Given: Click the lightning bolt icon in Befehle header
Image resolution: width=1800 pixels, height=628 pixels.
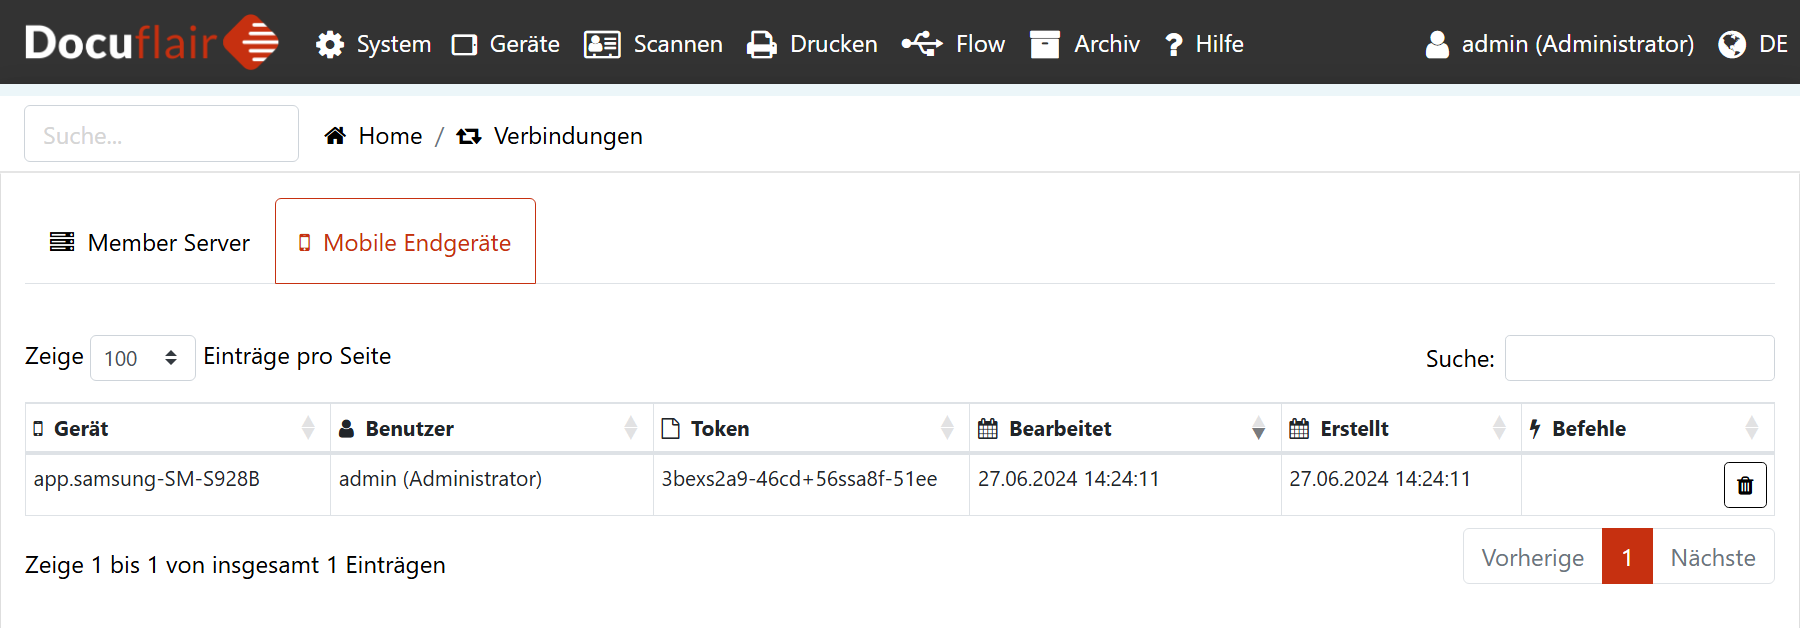Looking at the screenshot, I should click(x=1535, y=428).
